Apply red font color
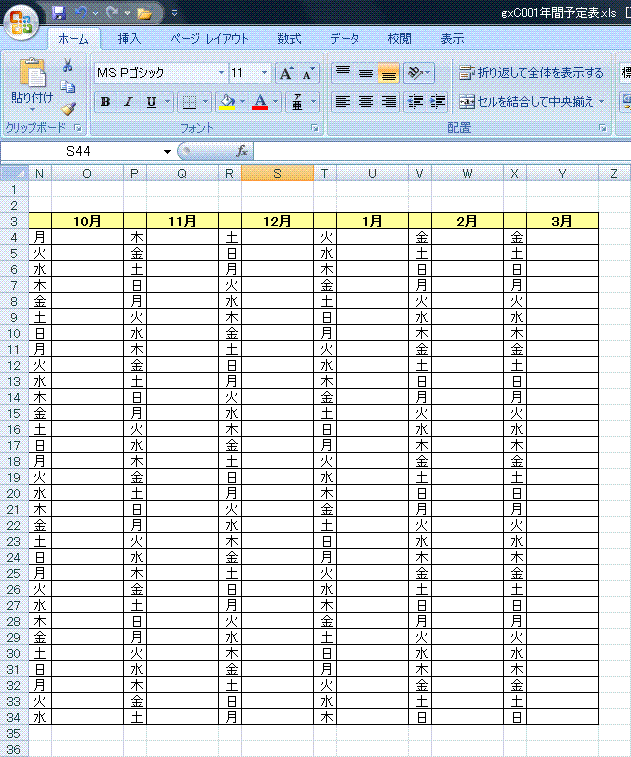The image size is (631, 757). click(x=260, y=102)
